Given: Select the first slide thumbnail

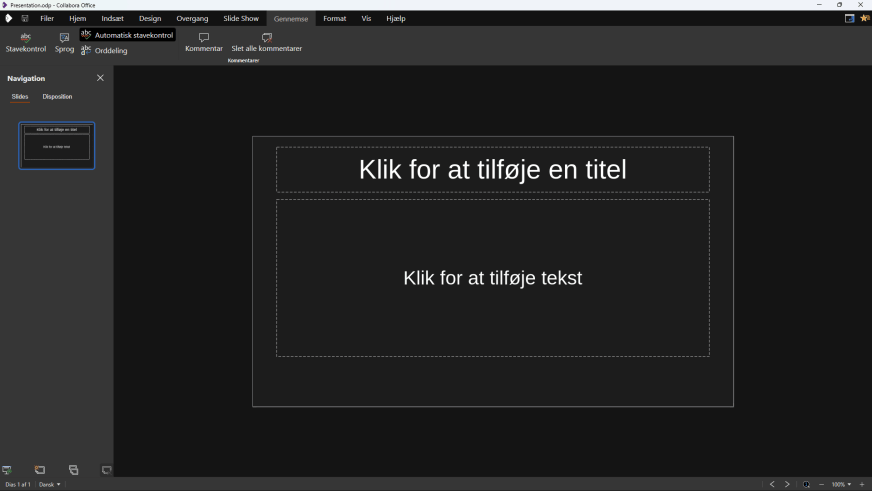Looking at the screenshot, I should pyautogui.click(x=57, y=145).
